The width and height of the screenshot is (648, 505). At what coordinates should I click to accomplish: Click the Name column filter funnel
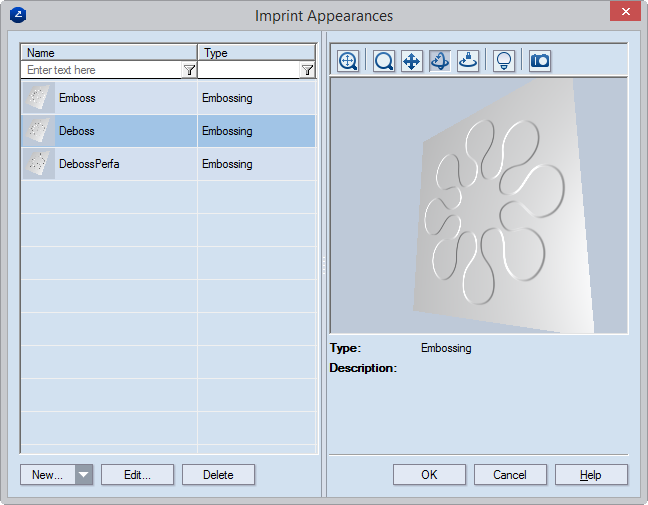[189, 71]
